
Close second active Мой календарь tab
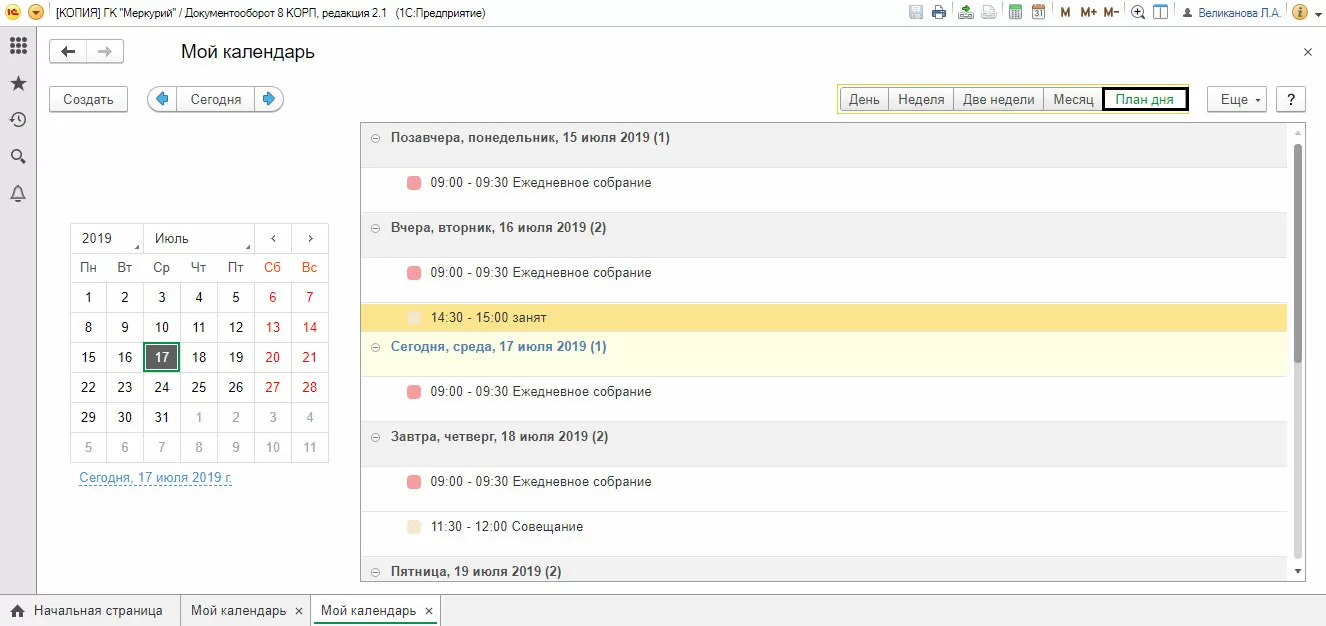click(428, 611)
